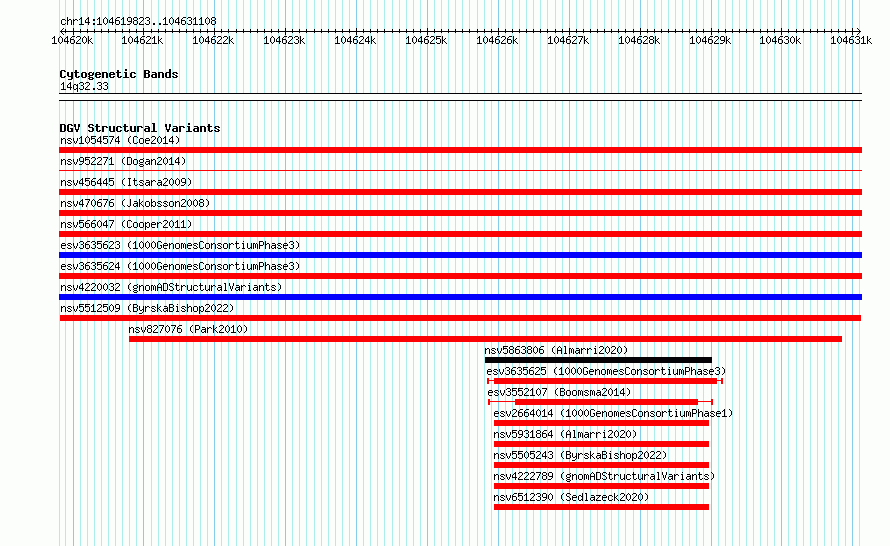Click the 104629k ruler tick label
The height and width of the screenshot is (546, 890).
pos(710,40)
